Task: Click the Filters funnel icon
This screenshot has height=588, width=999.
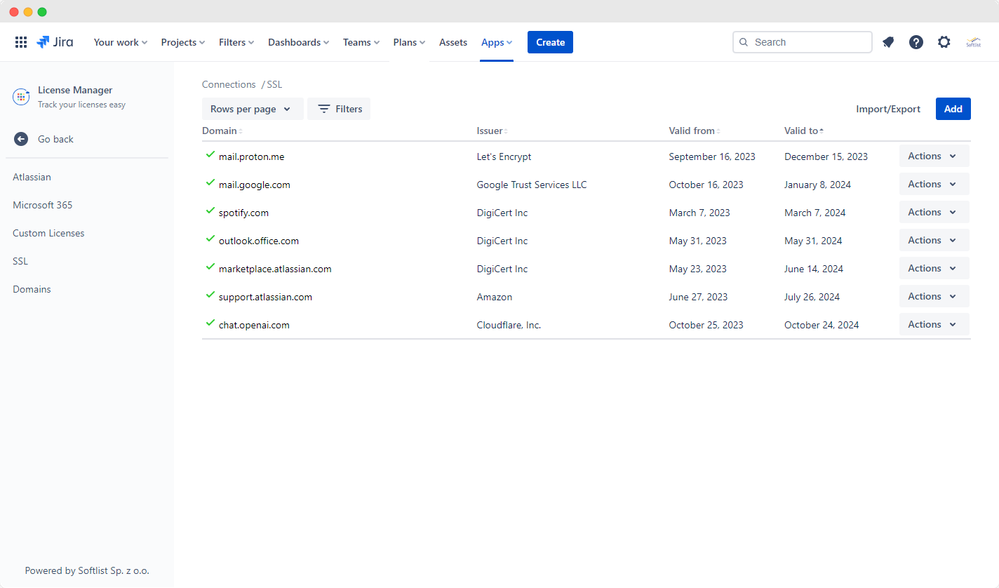Action: pos(324,109)
